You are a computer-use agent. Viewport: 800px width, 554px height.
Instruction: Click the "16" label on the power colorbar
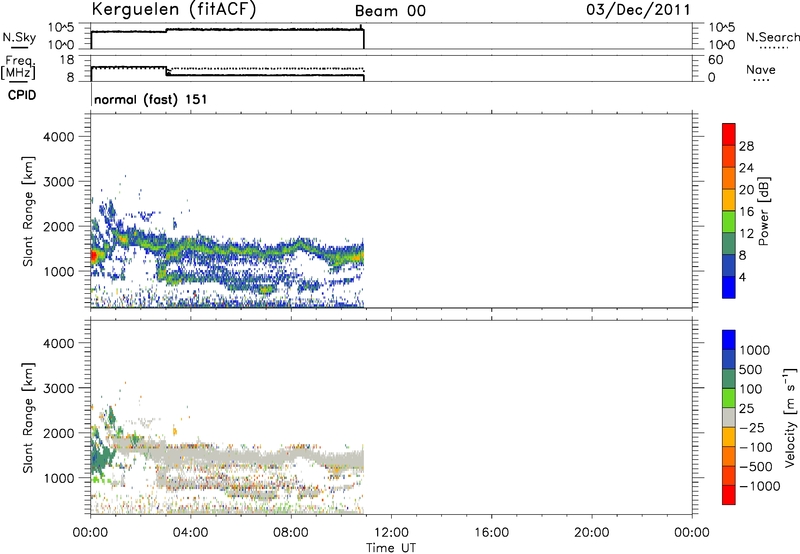pyautogui.click(x=746, y=212)
